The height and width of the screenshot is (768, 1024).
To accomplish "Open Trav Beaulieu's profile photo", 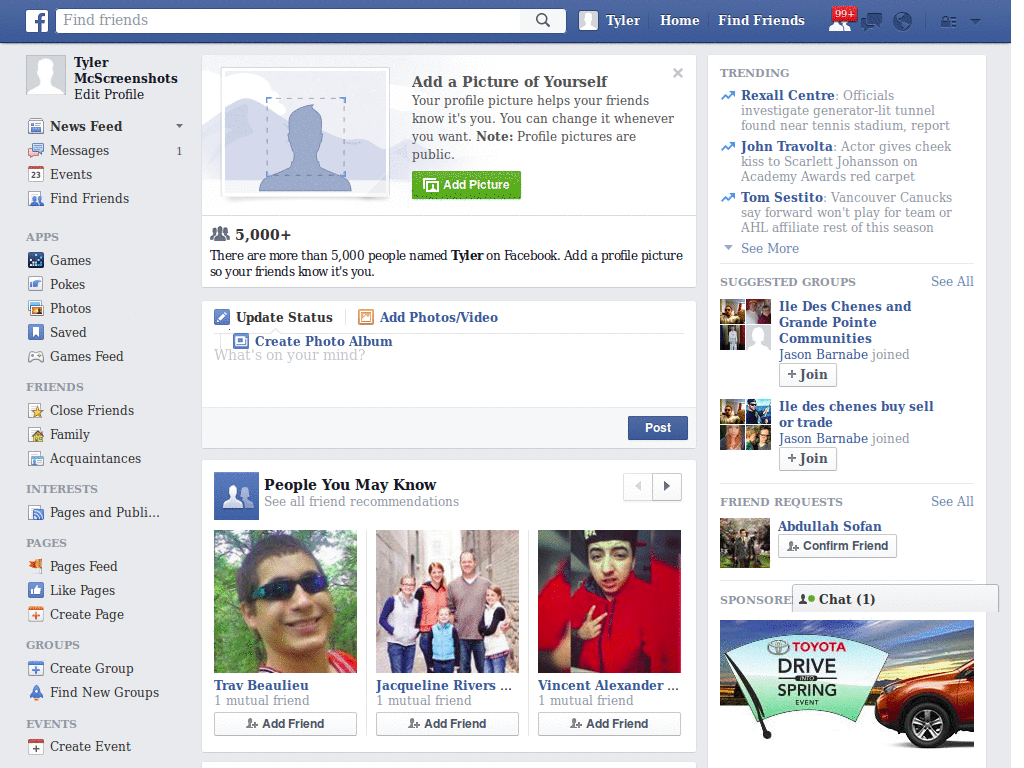I will (285, 601).
